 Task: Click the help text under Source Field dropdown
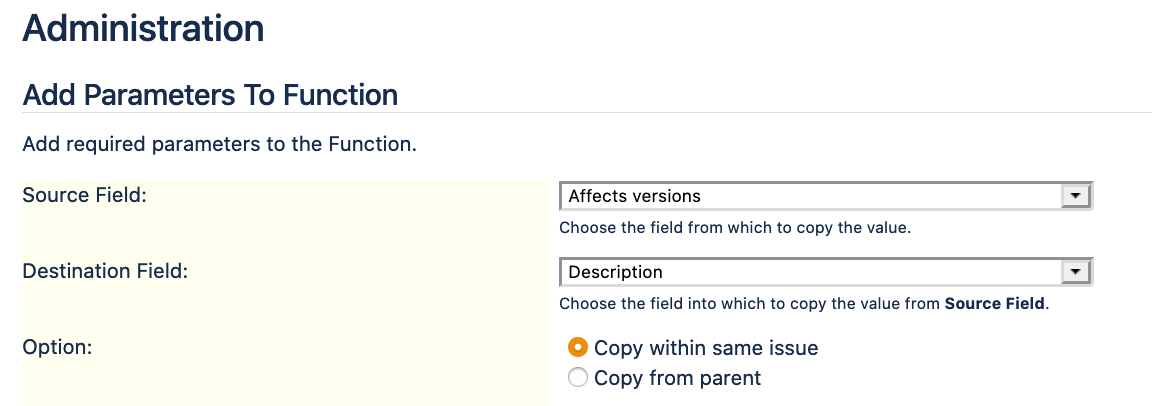coord(734,227)
